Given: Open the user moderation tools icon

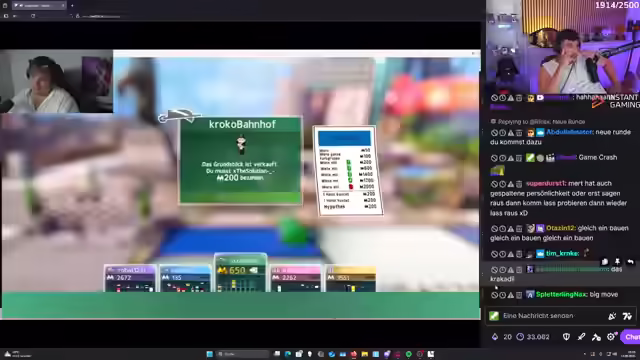Looking at the screenshot, I should click(596, 337).
